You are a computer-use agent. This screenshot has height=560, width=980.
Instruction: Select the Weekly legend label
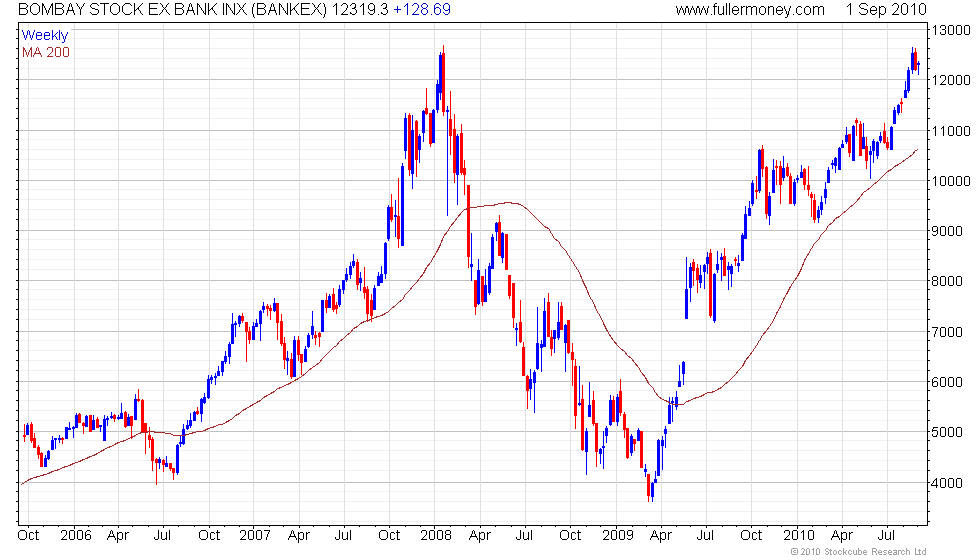click(x=44, y=36)
